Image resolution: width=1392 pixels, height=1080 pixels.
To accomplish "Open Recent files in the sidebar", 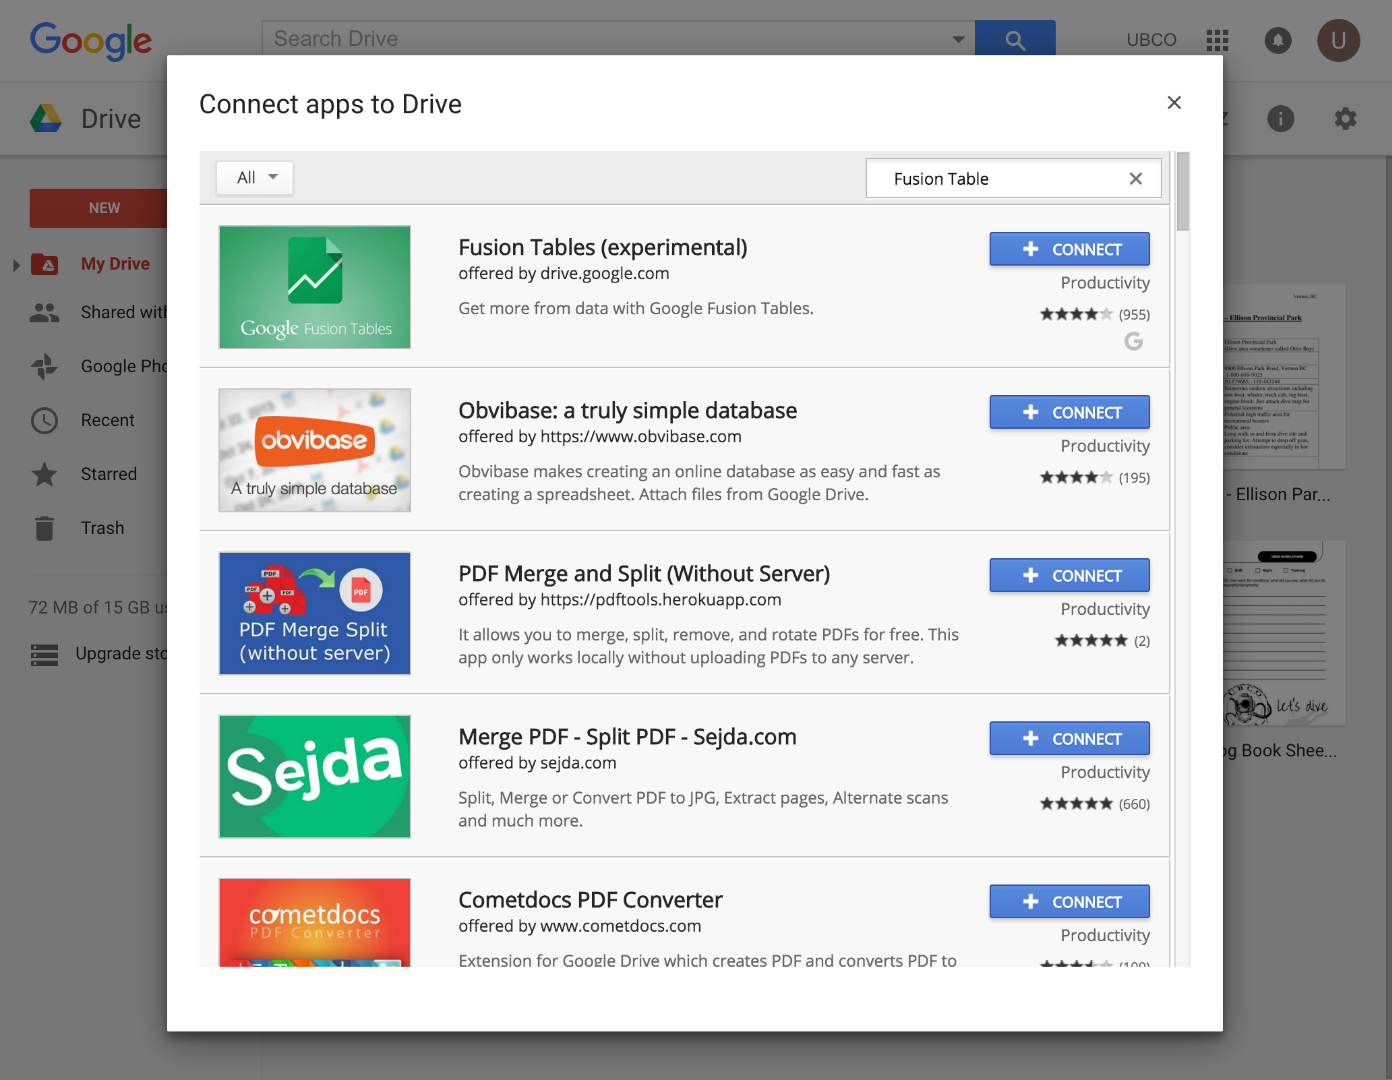I will (x=107, y=420).
